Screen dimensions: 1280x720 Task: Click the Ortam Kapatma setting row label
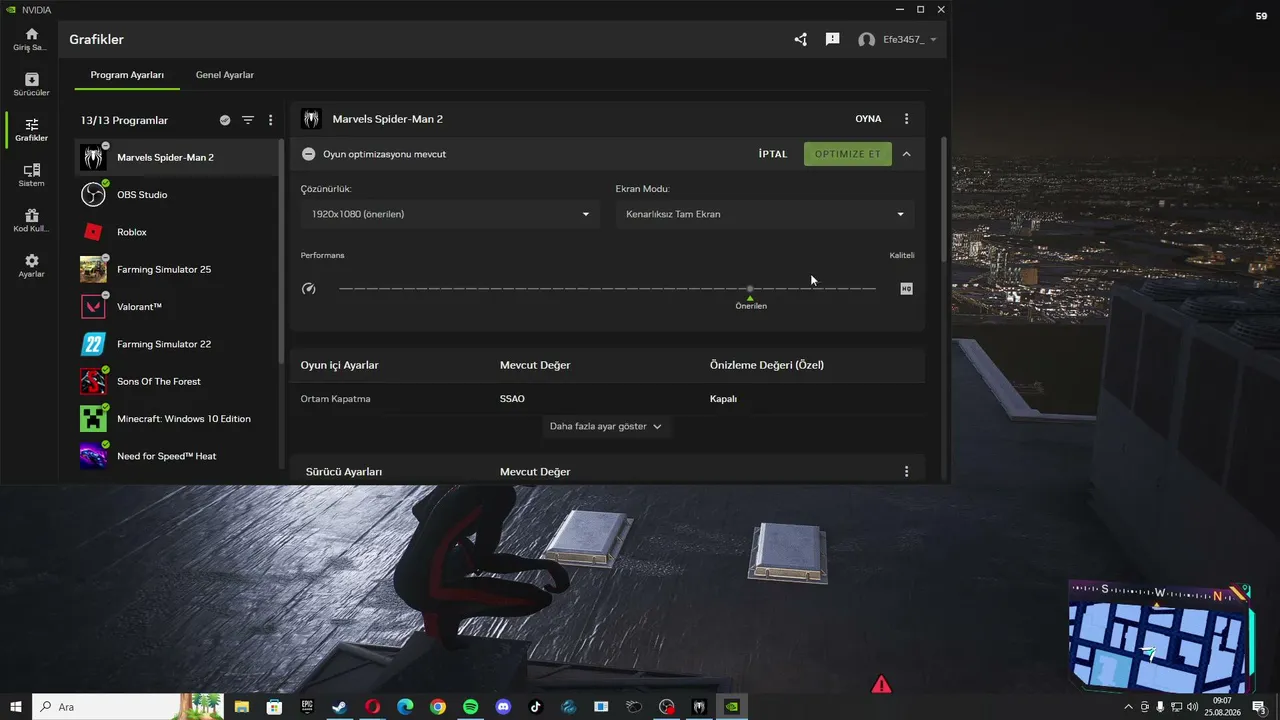pos(336,399)
